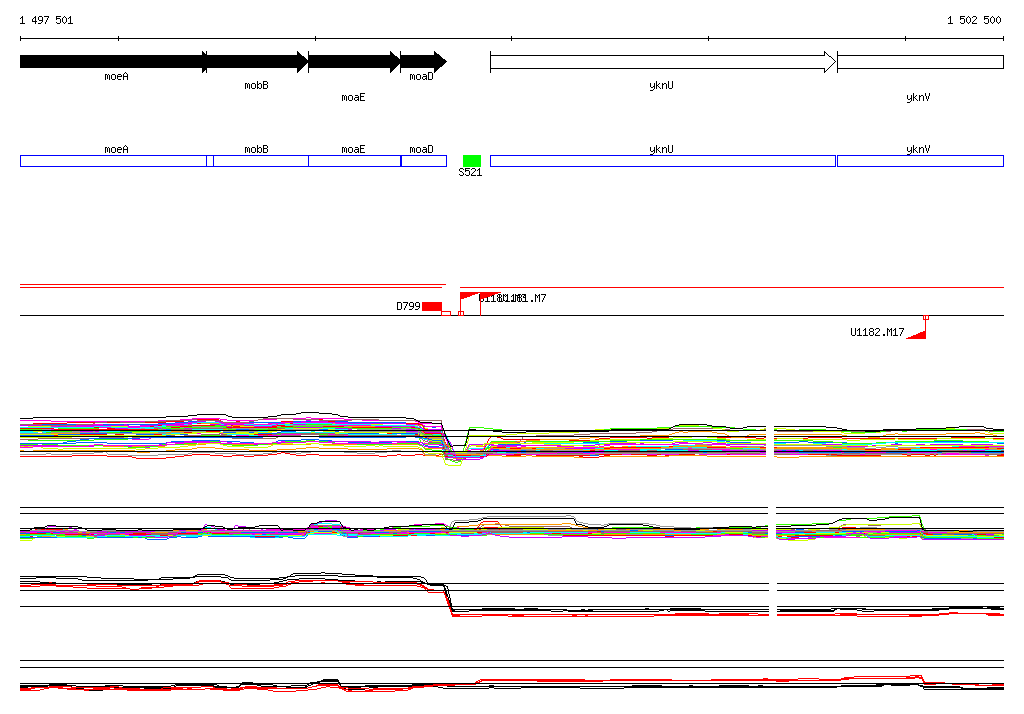Click the 1 502 500 coordinate label

point(974,20)
